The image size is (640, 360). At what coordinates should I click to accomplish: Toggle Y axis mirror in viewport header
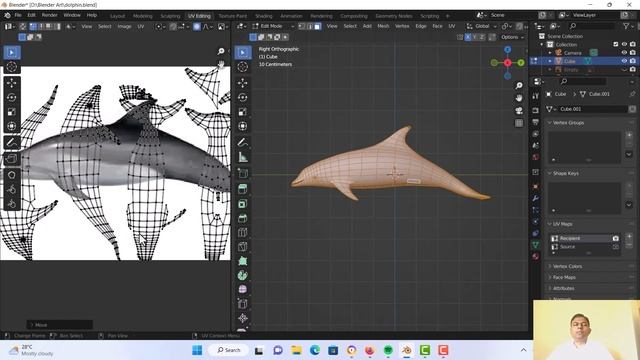pos(475,37)
